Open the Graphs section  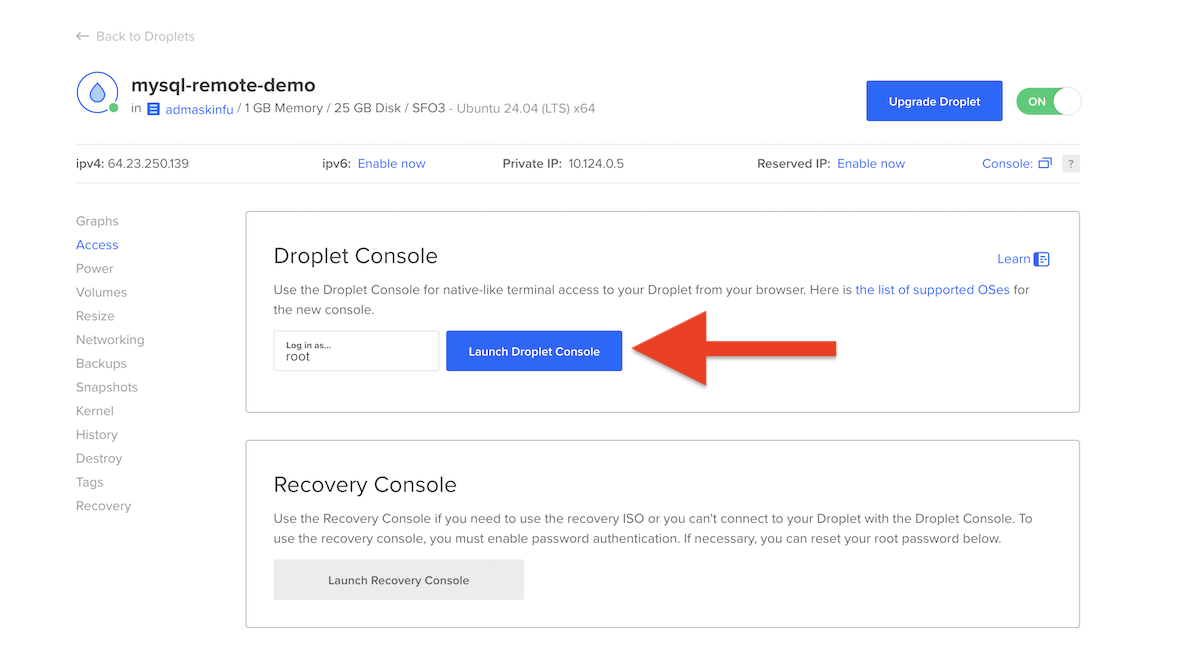[97, 221]
